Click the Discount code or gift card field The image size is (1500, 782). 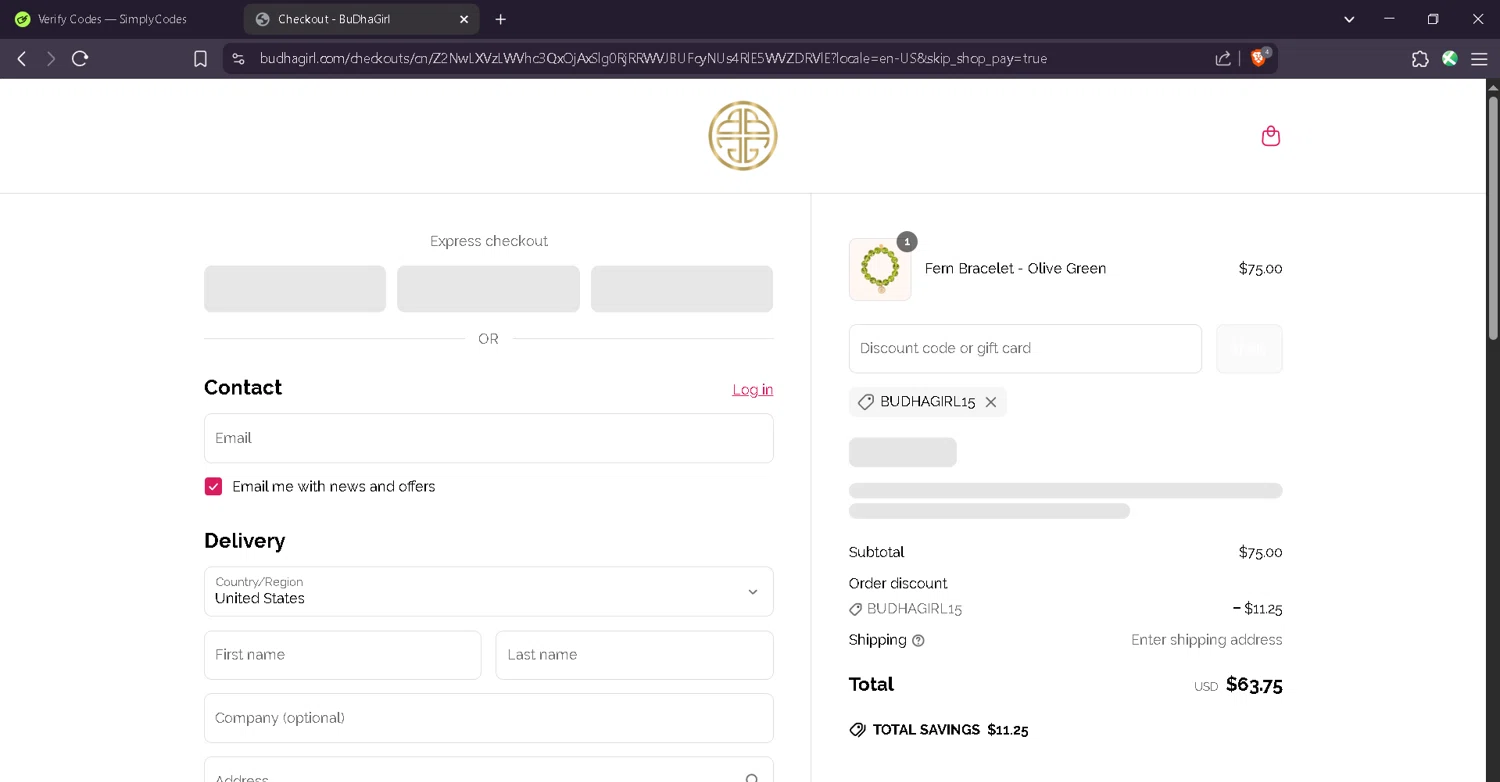tap(1025, 348)
